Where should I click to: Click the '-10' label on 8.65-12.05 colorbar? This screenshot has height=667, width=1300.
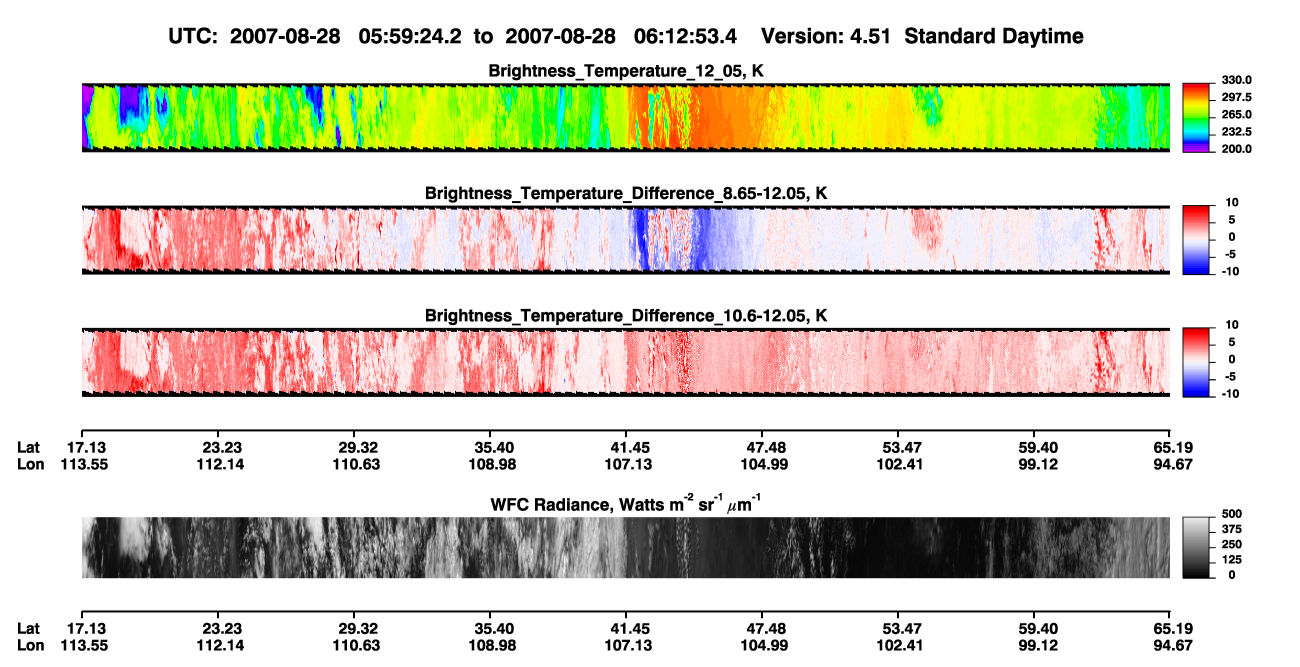coord(1229,270)
